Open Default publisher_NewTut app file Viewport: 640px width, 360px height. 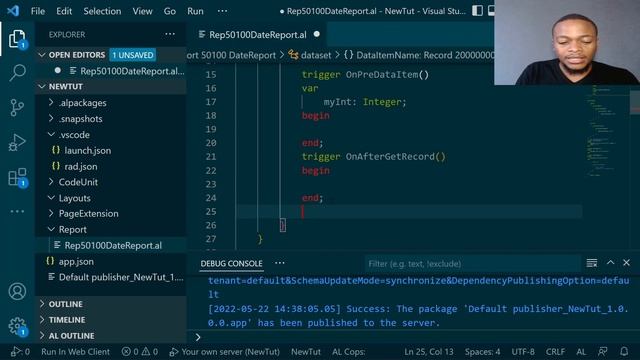[x=111, y=277]
